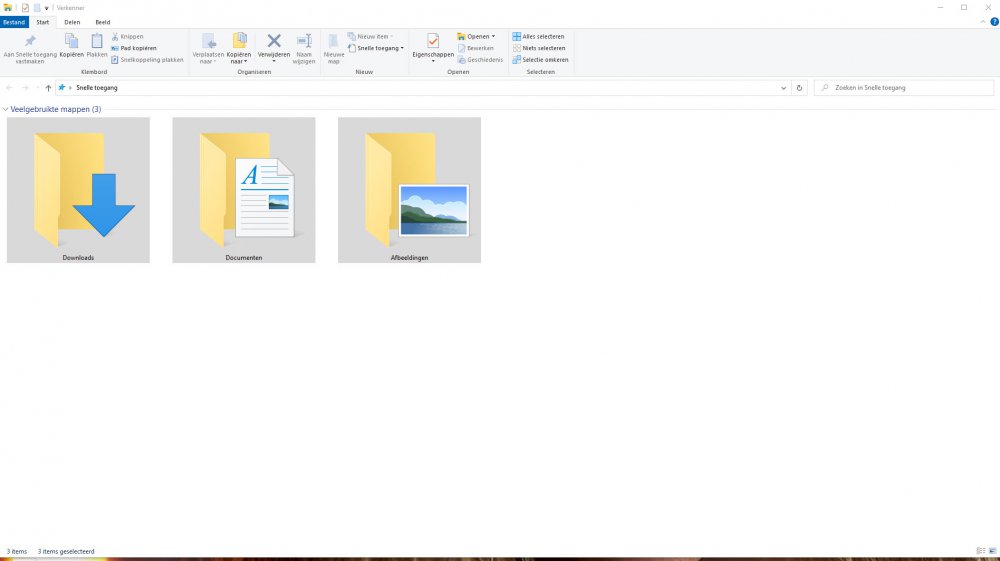The image size is (1000, 561).
Task: Open the quick access toolbar customize dropdown
Action: [x=47, y=8]
